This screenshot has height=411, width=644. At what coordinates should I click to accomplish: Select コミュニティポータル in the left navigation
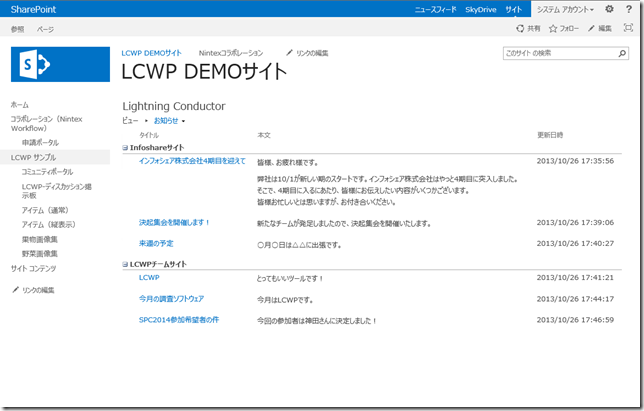coord(47,172)
